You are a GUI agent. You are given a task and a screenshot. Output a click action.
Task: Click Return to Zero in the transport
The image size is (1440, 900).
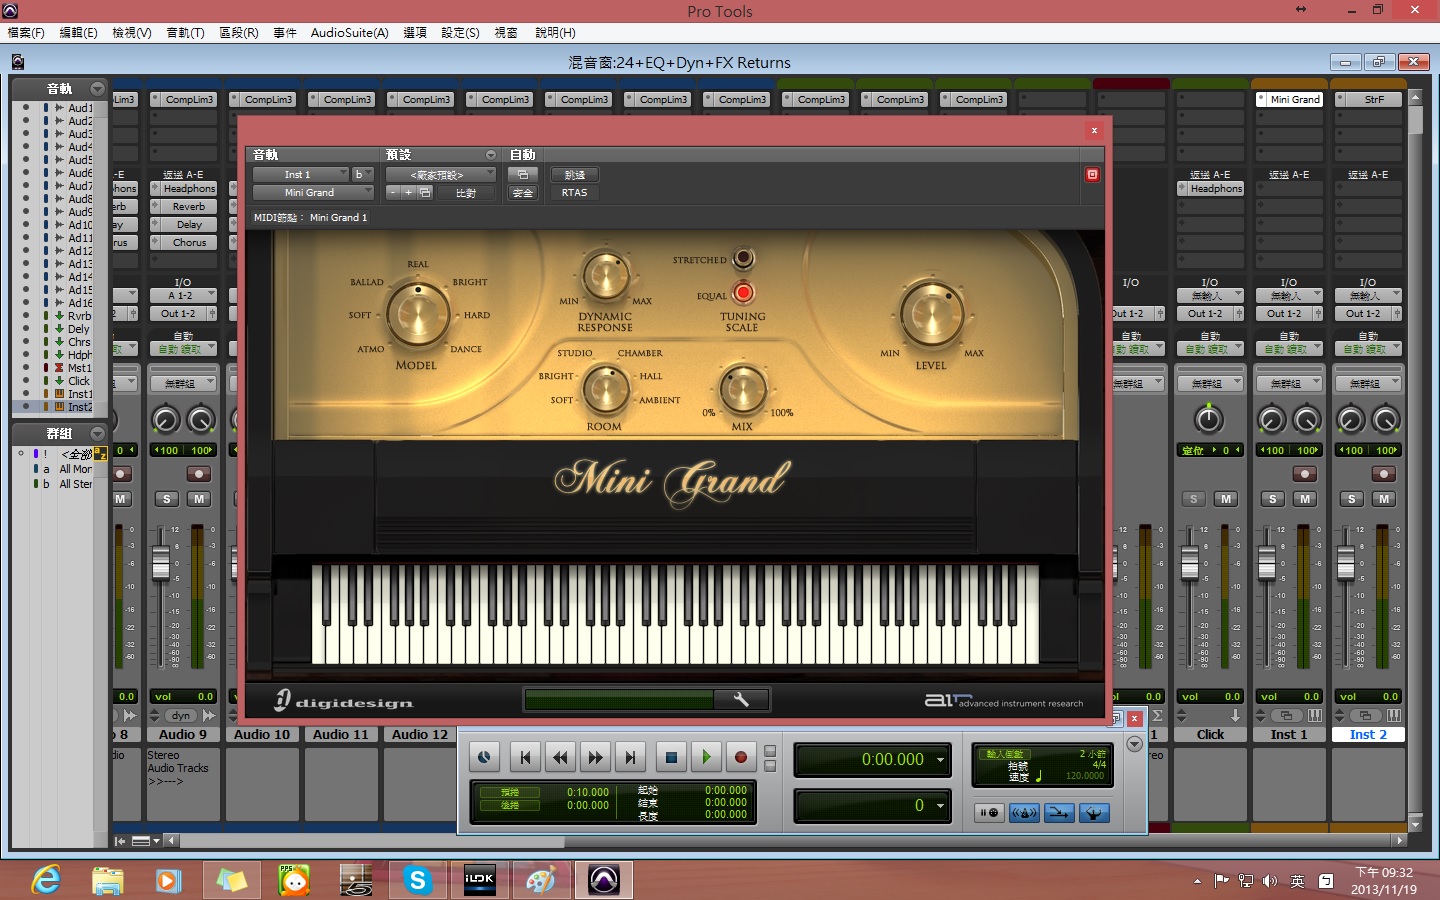(x=525, y=758)
